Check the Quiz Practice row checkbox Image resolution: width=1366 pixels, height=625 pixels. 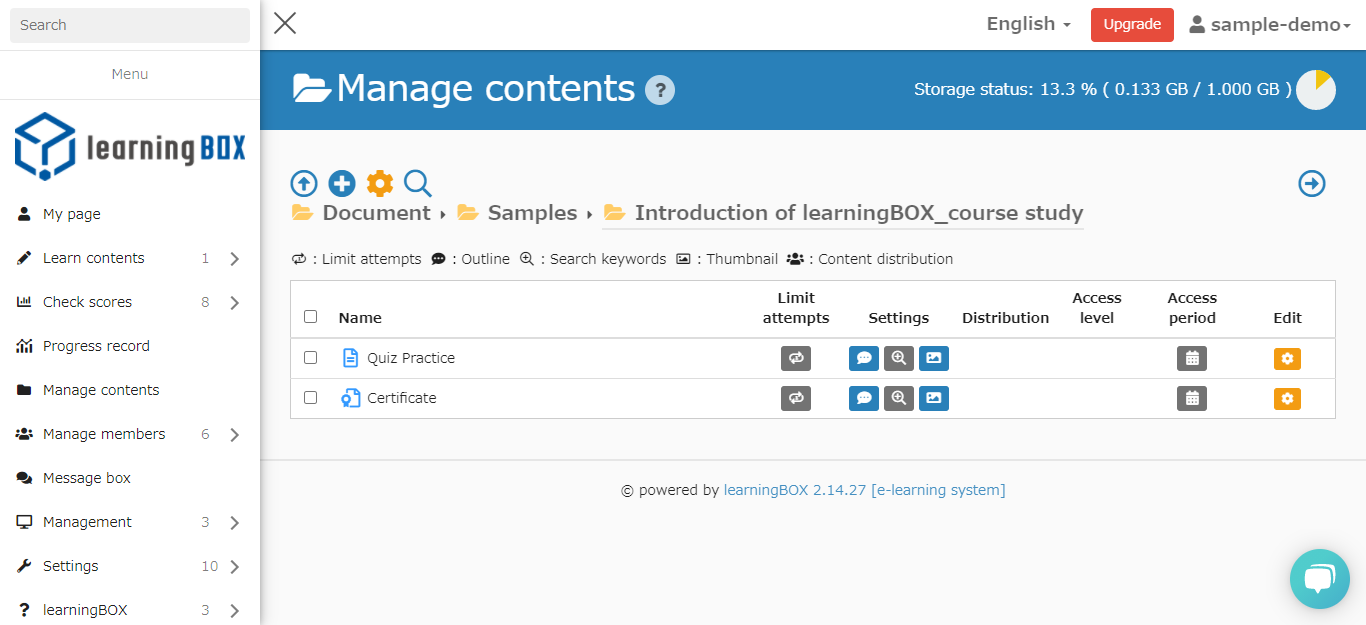[310, 357]
